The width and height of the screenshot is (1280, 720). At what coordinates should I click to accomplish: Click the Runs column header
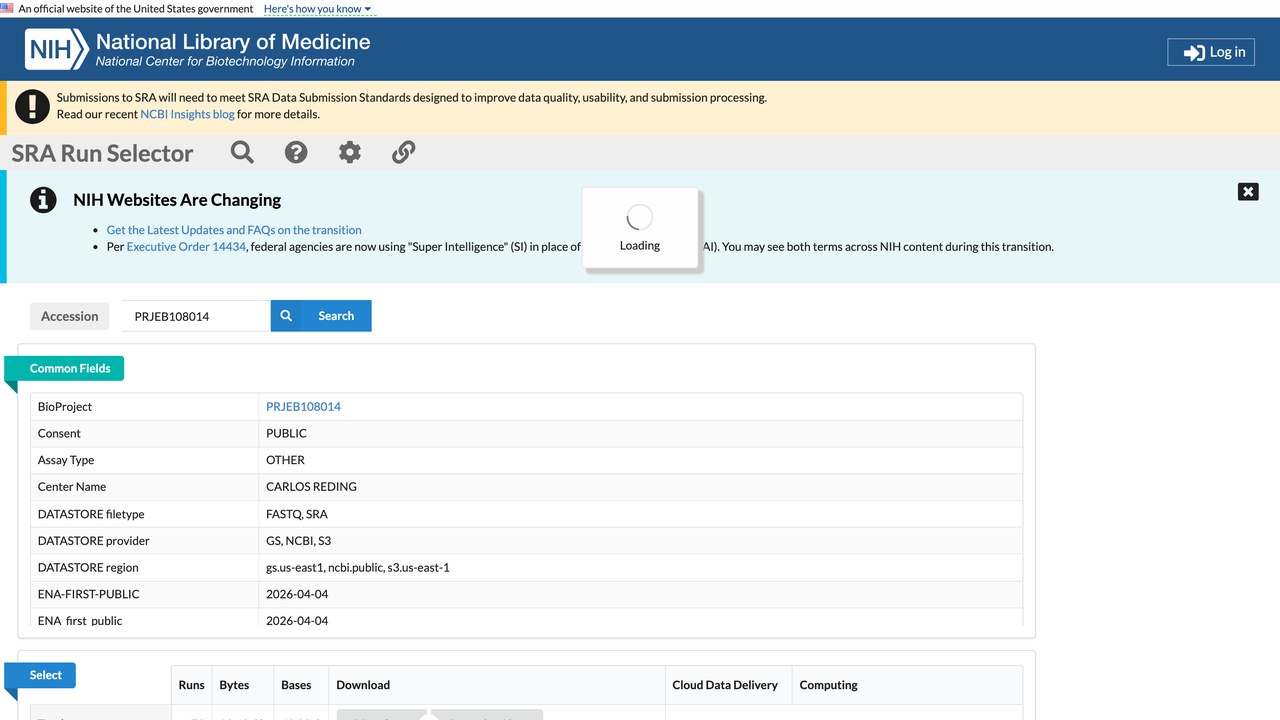pyautogui.click(x=191, y=685)
